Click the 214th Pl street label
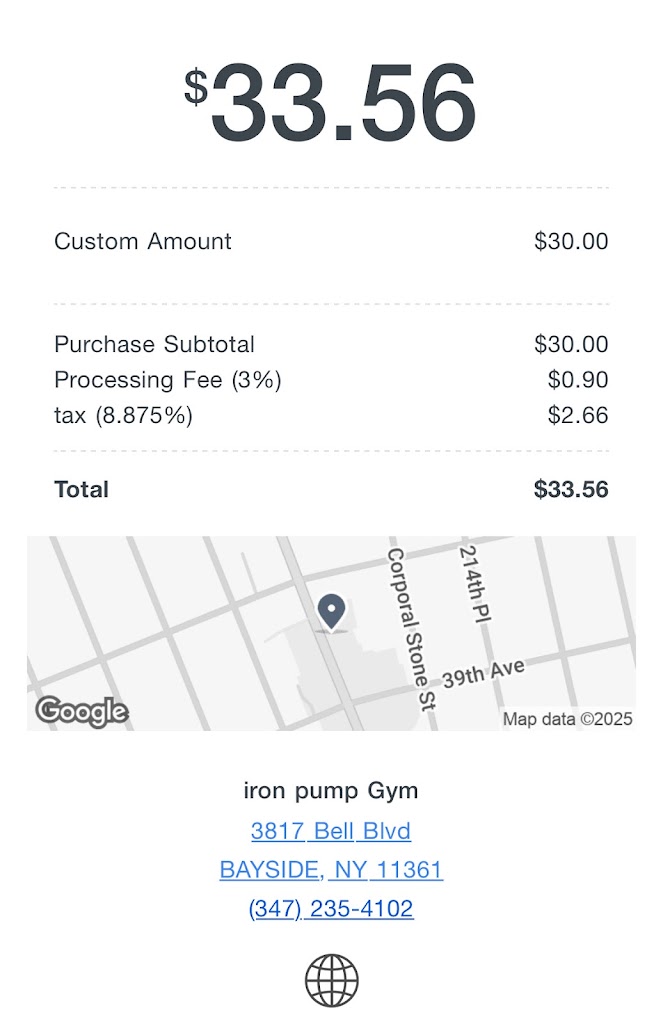 click(475, 585)
